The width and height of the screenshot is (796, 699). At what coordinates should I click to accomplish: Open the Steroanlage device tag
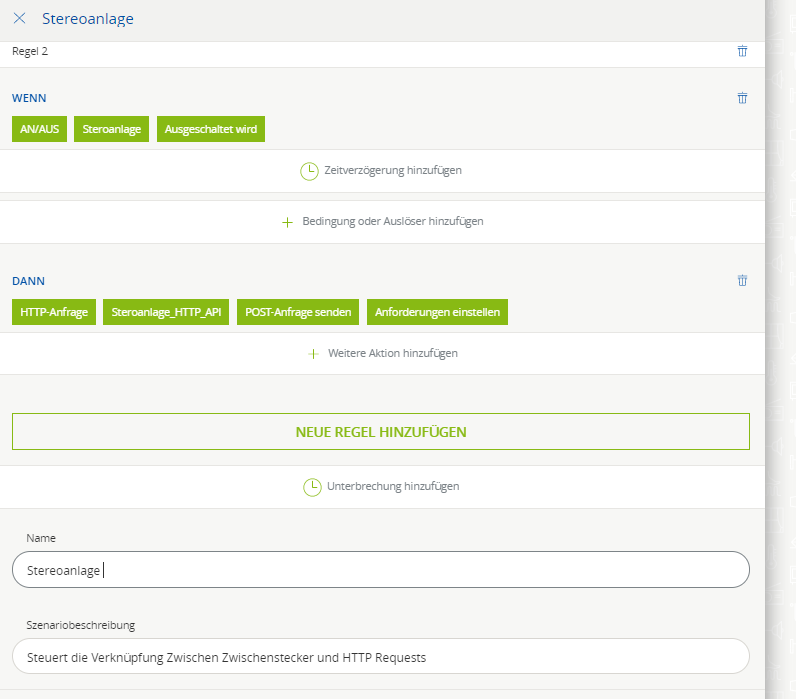click(x=112, y=130)
